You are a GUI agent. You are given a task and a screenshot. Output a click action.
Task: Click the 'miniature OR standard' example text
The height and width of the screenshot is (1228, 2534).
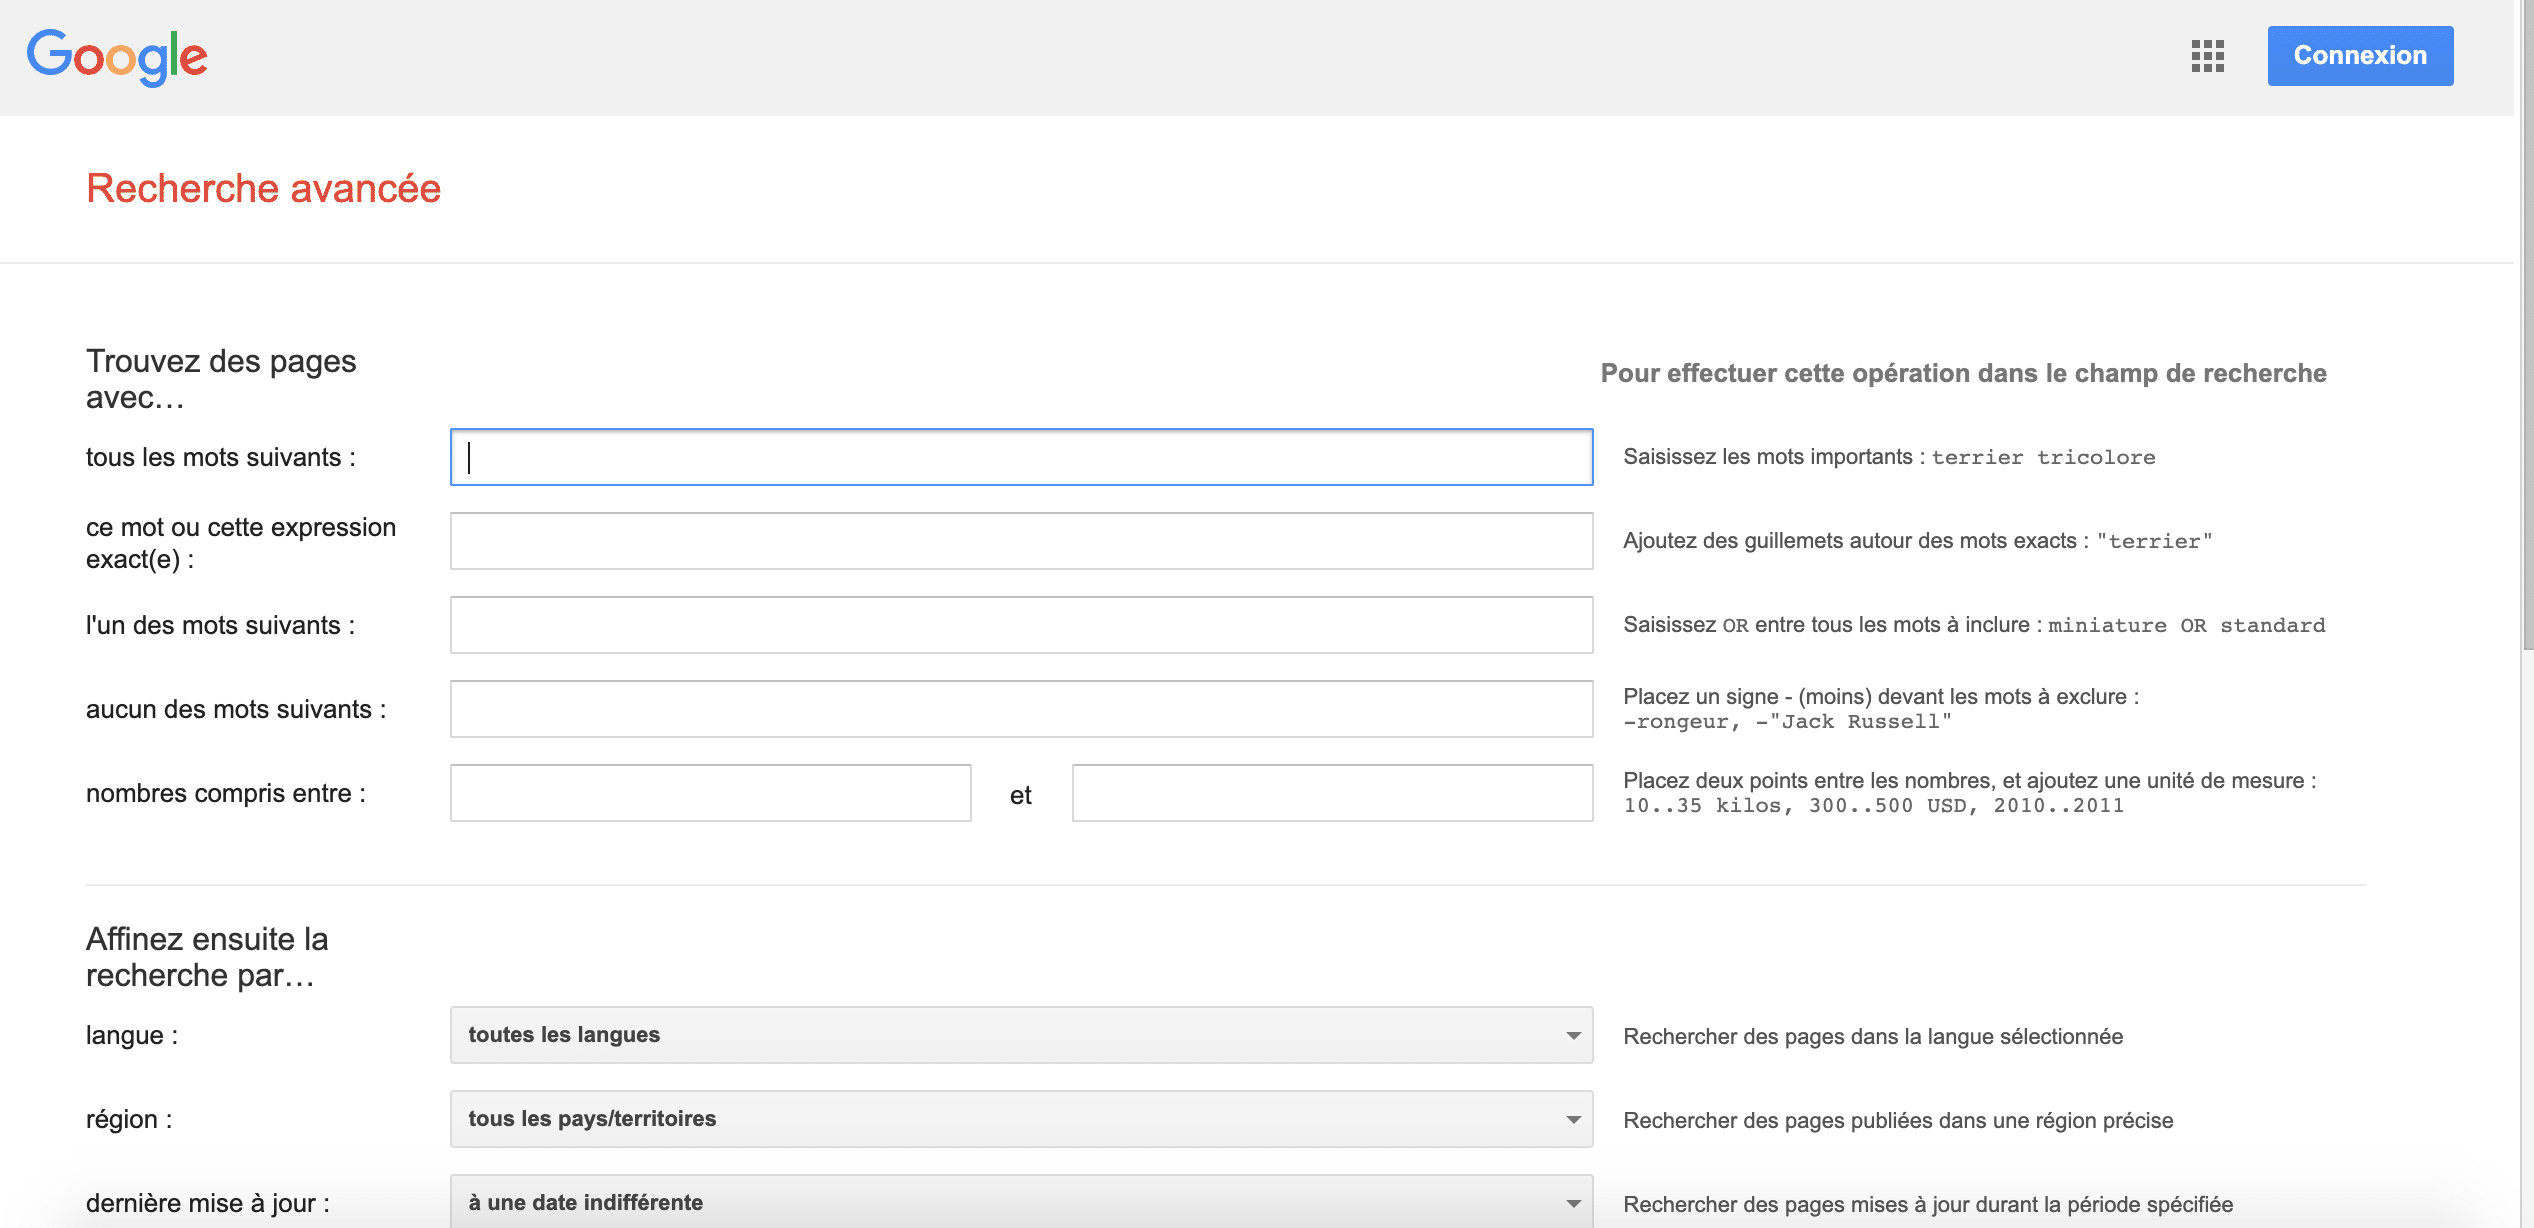pos(2186,625)
